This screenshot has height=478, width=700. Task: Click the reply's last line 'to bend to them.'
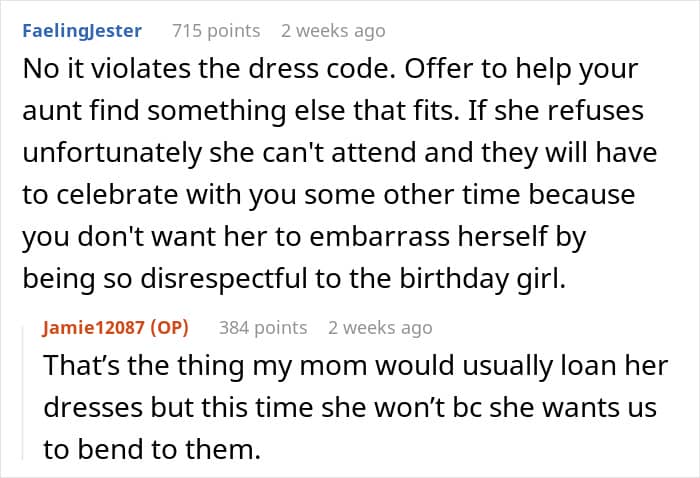[152, 449]
